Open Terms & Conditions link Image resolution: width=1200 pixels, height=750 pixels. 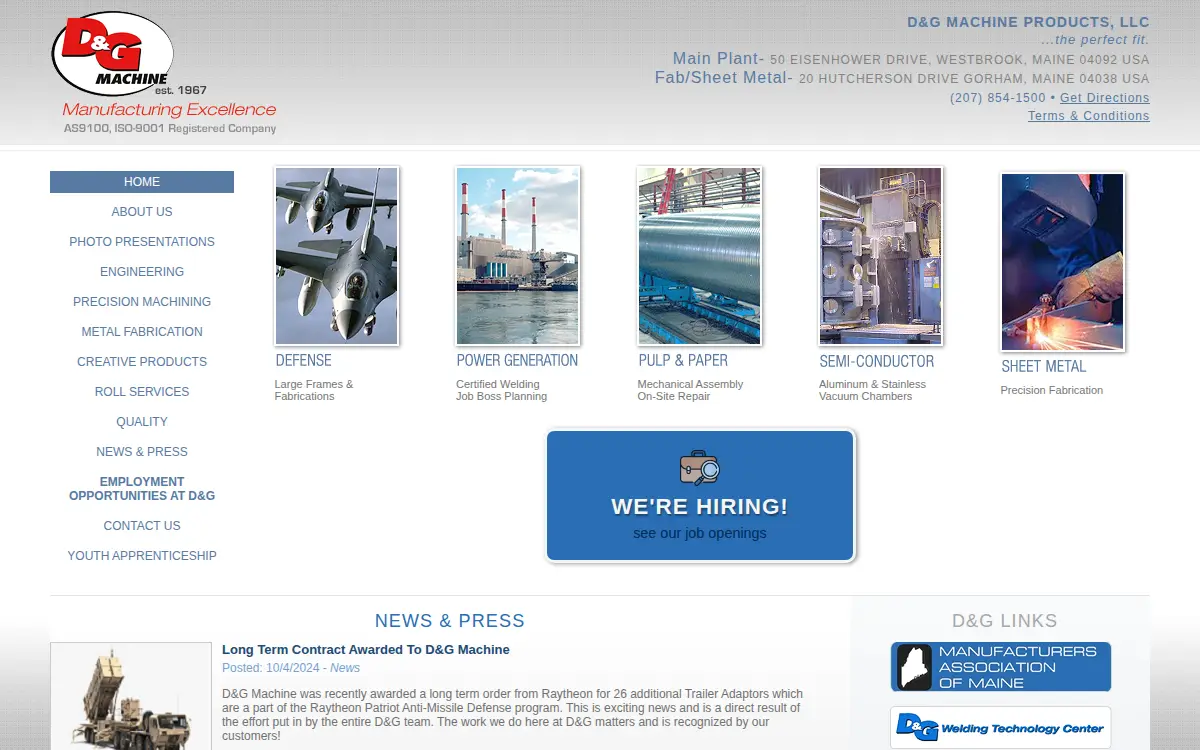pyautogui.click(x=1089, y=116)
